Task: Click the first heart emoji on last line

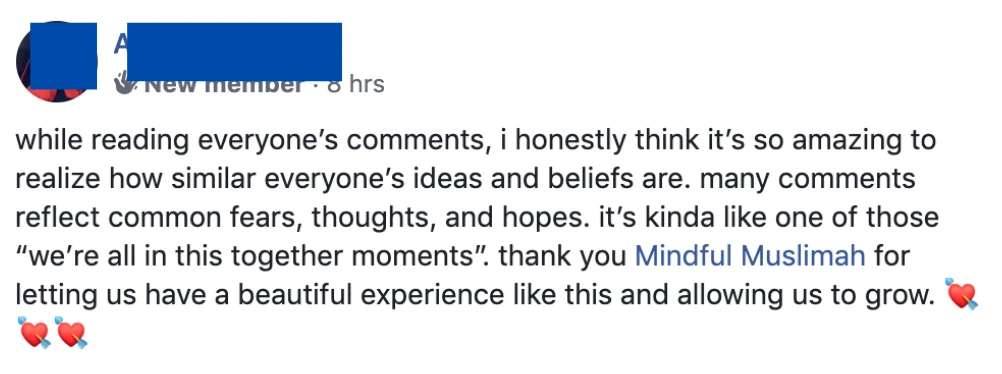Action: [x=35, y=332]
